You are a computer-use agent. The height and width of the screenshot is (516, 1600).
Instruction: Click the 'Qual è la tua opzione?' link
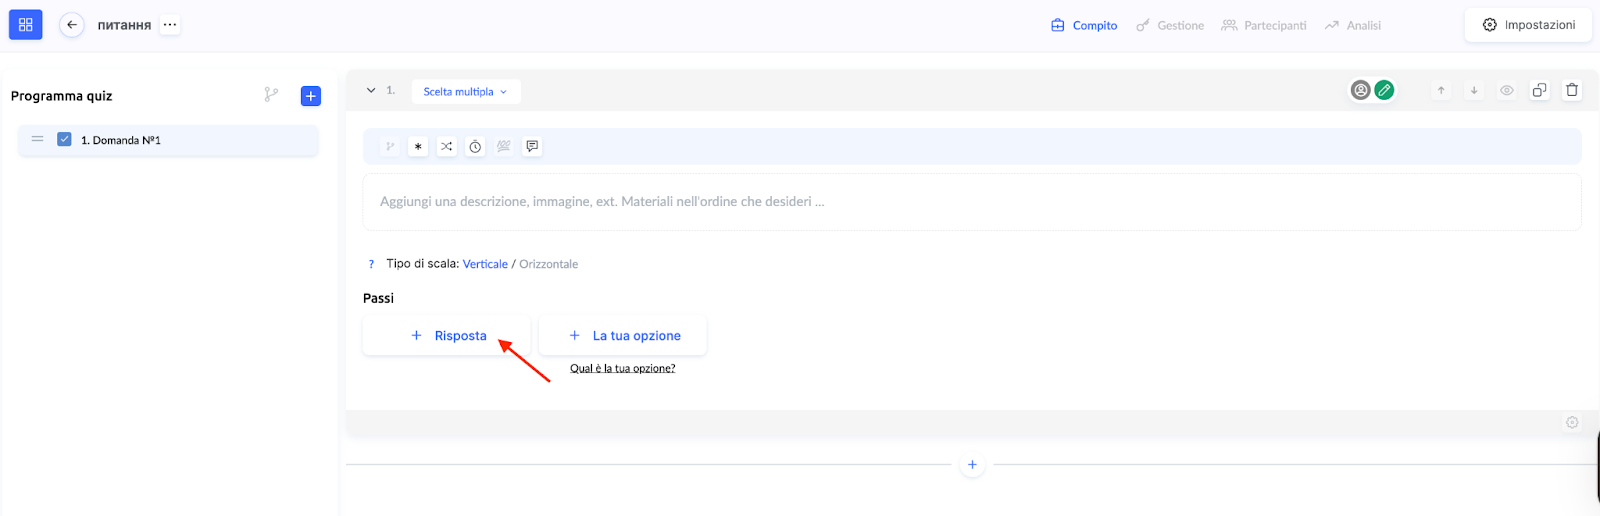pyautogui.click(x=622, y=368)
